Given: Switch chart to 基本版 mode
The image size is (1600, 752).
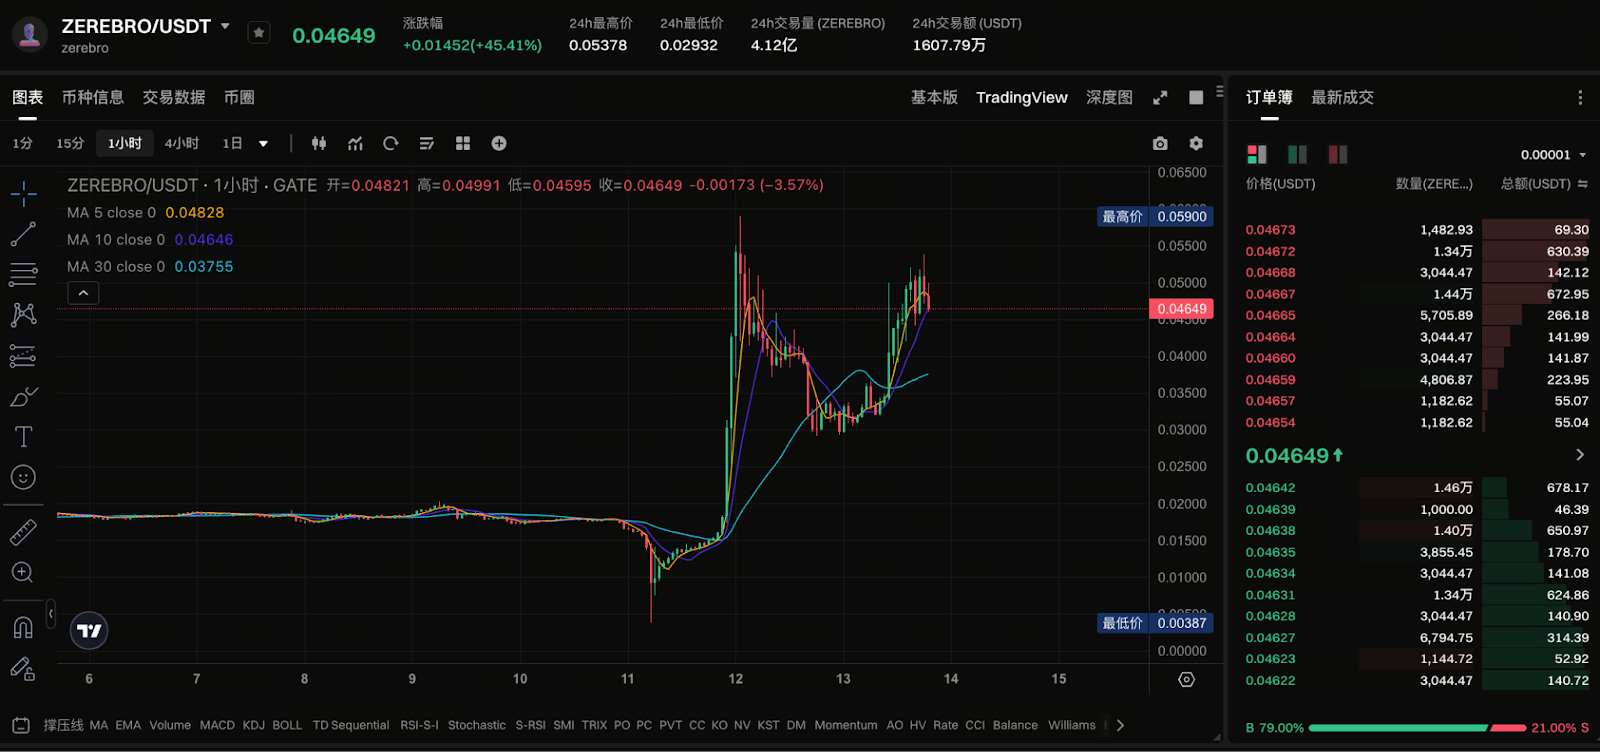Looking at the screenshot, I should click(x=934, y=97).
